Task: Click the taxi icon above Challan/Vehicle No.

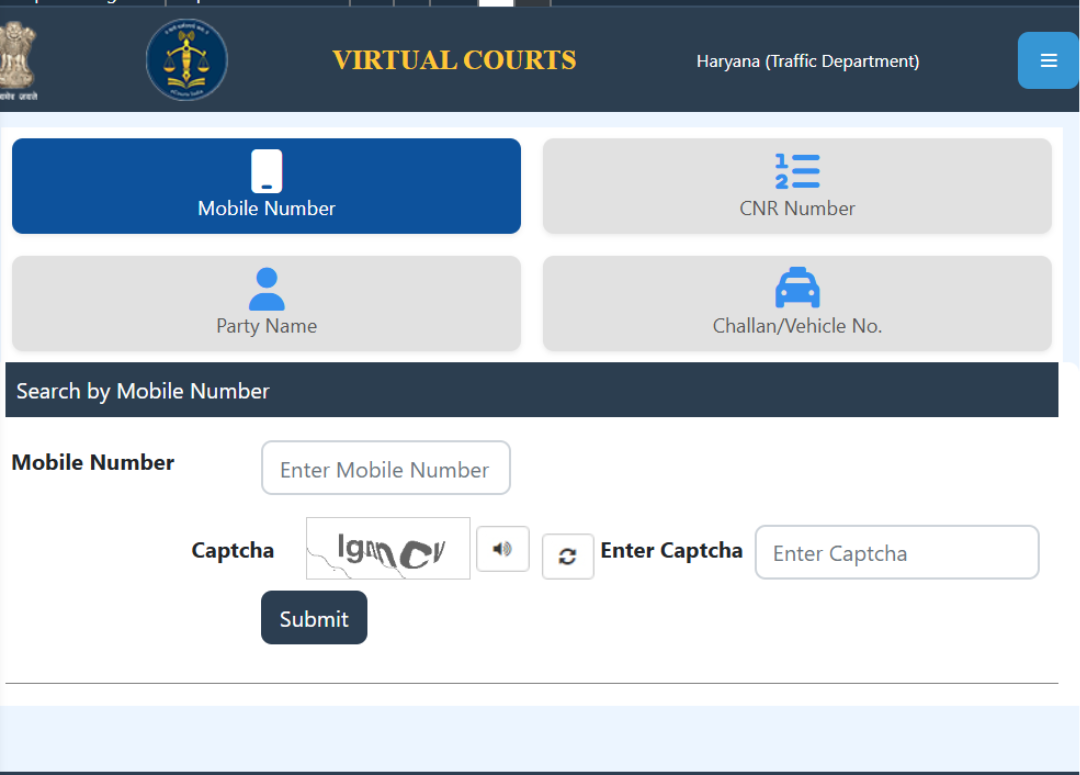Action: (797, 288)
